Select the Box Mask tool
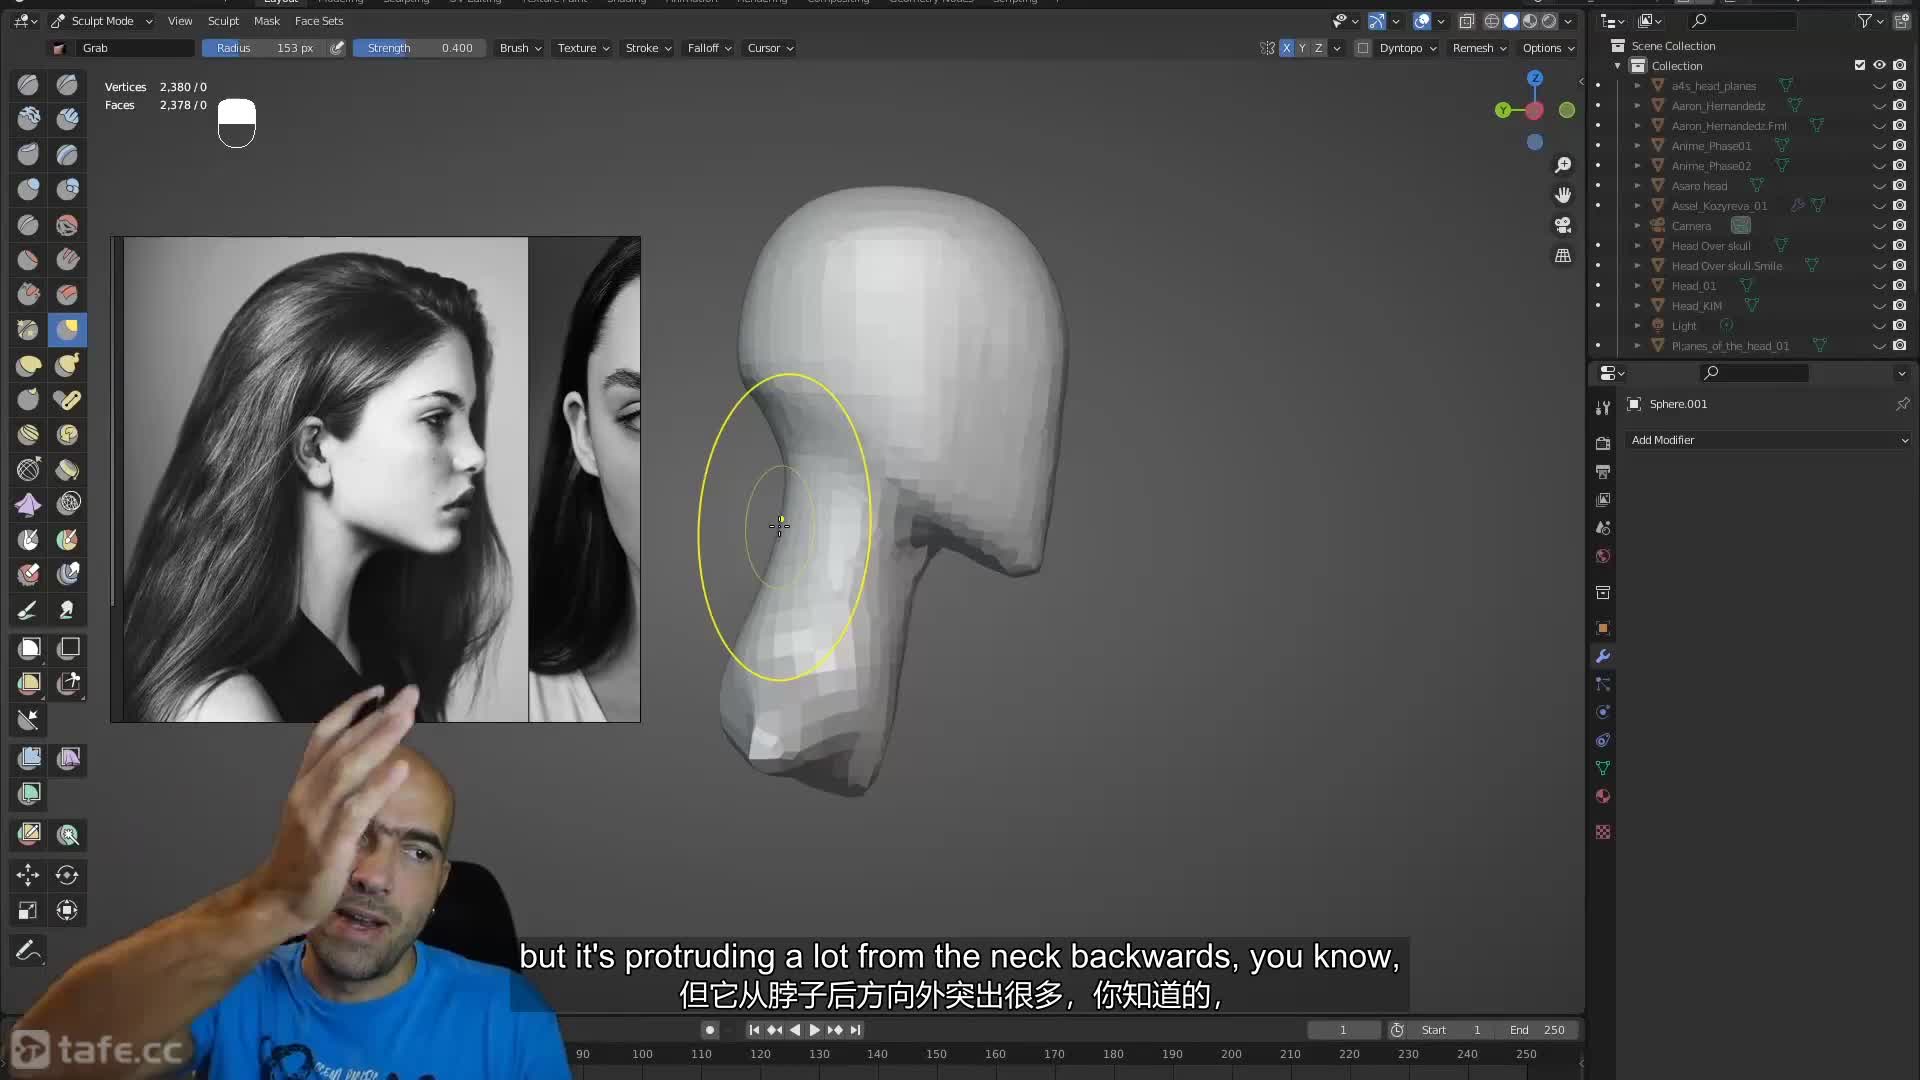 coord(28,648)
